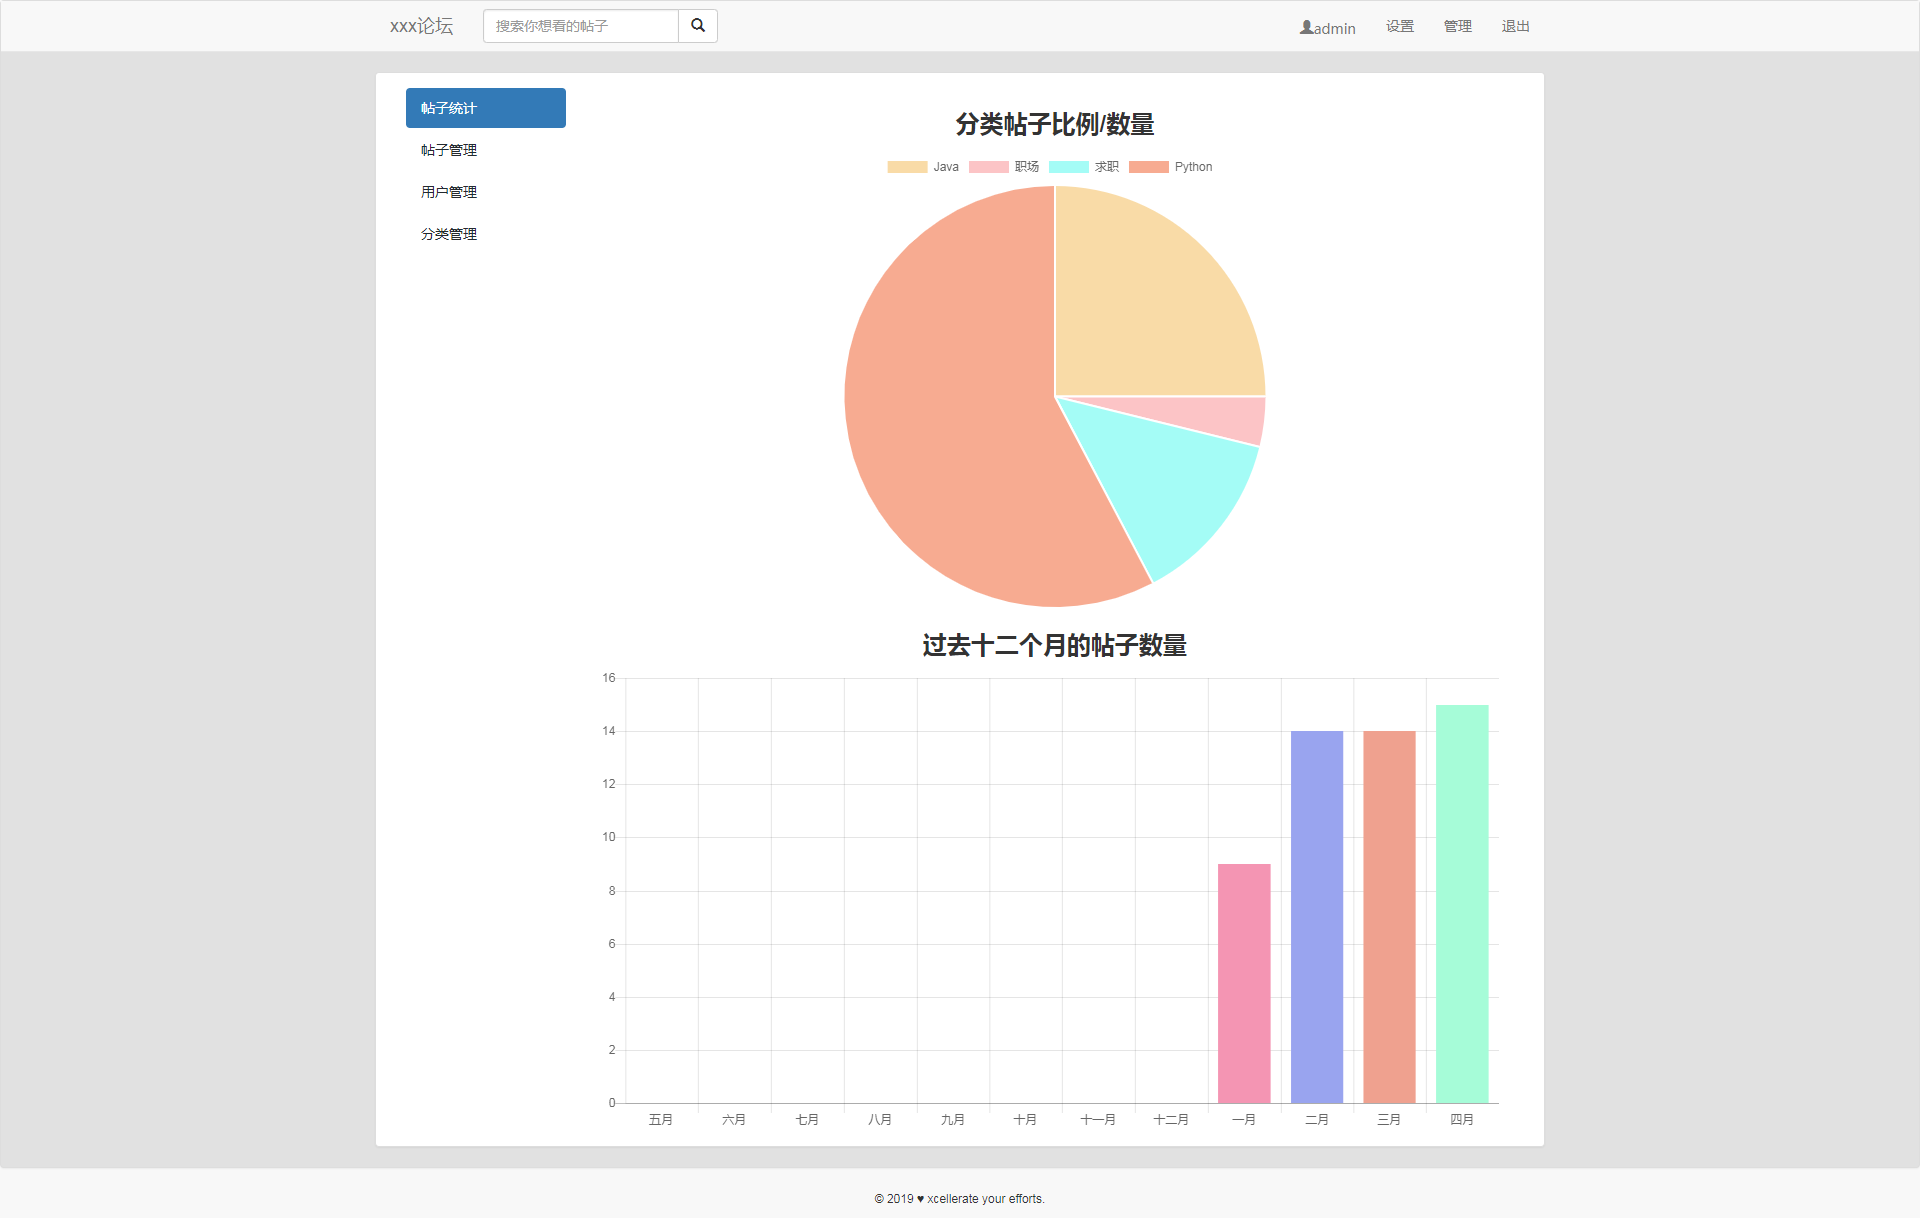
Task: Click the xxx论坛 site title
Action: point(421,25)
